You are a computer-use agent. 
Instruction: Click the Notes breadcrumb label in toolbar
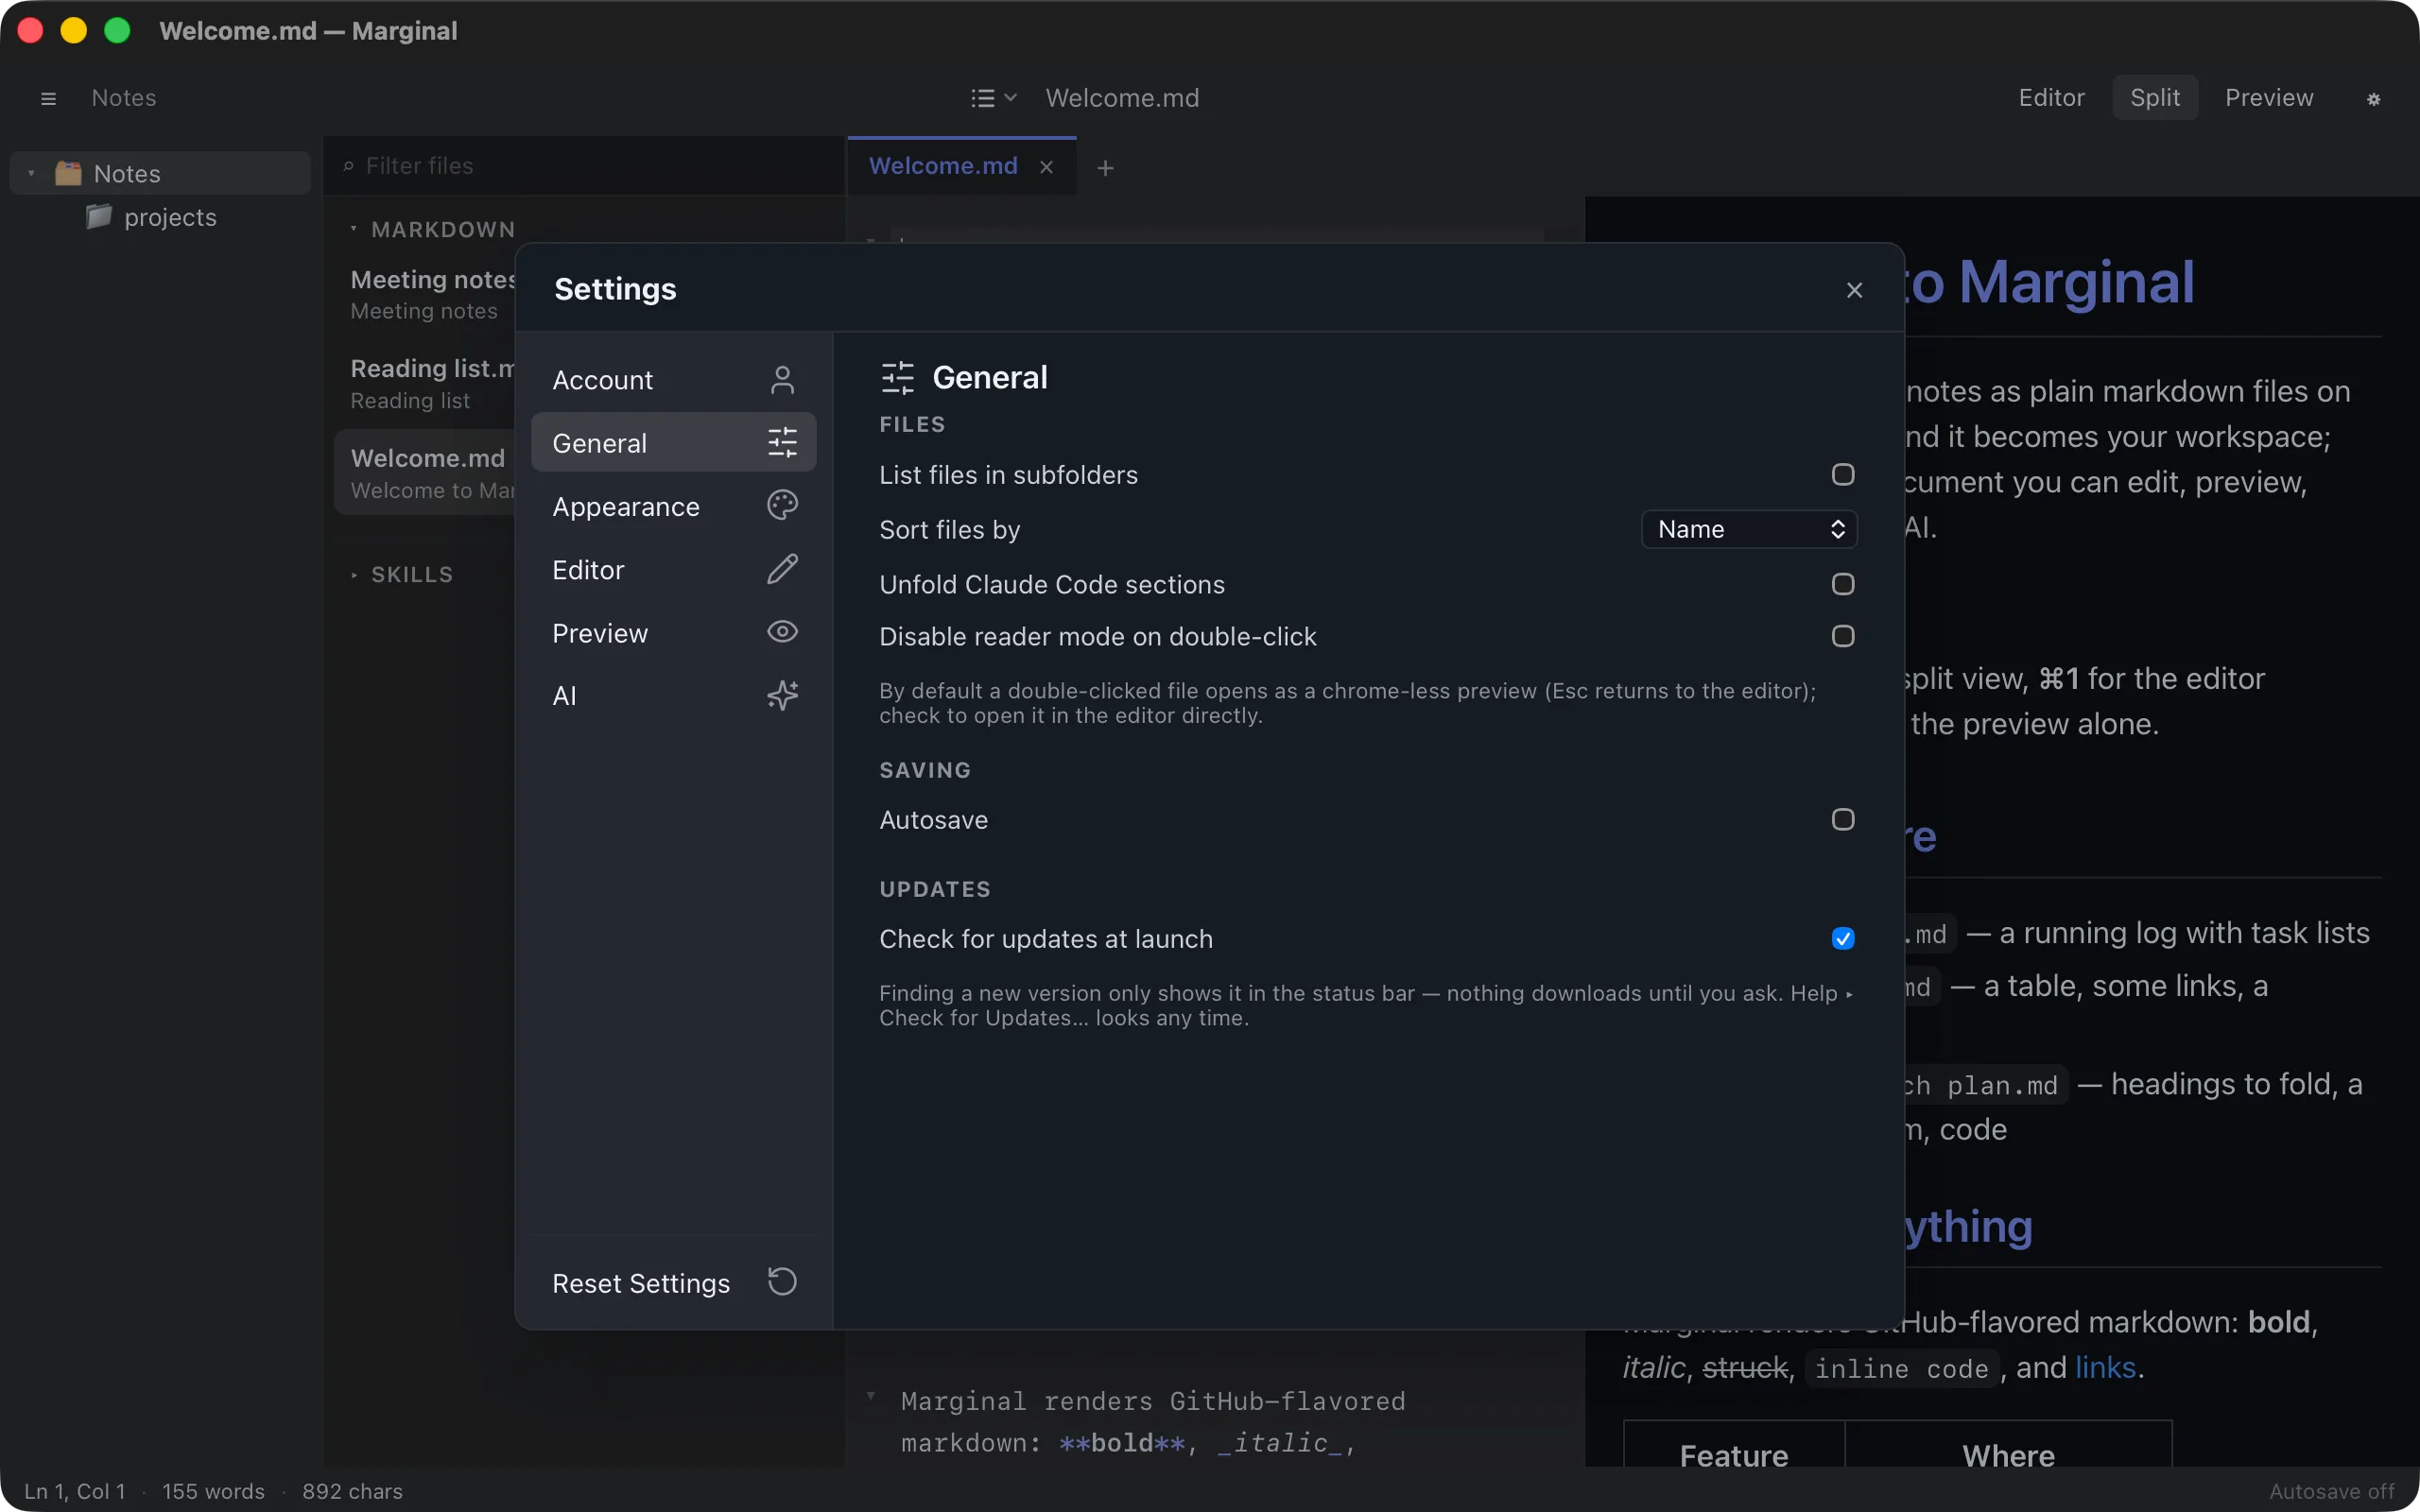124,98
